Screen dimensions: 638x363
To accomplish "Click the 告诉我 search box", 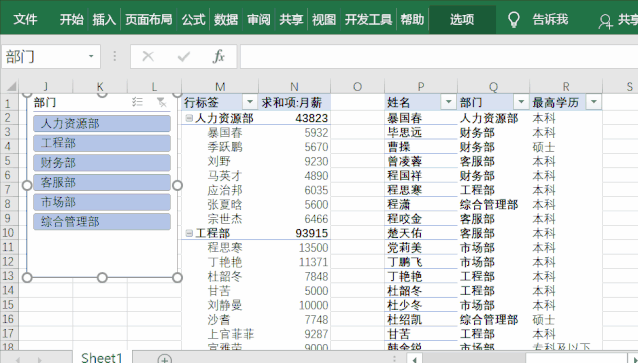I will (550, 20).
